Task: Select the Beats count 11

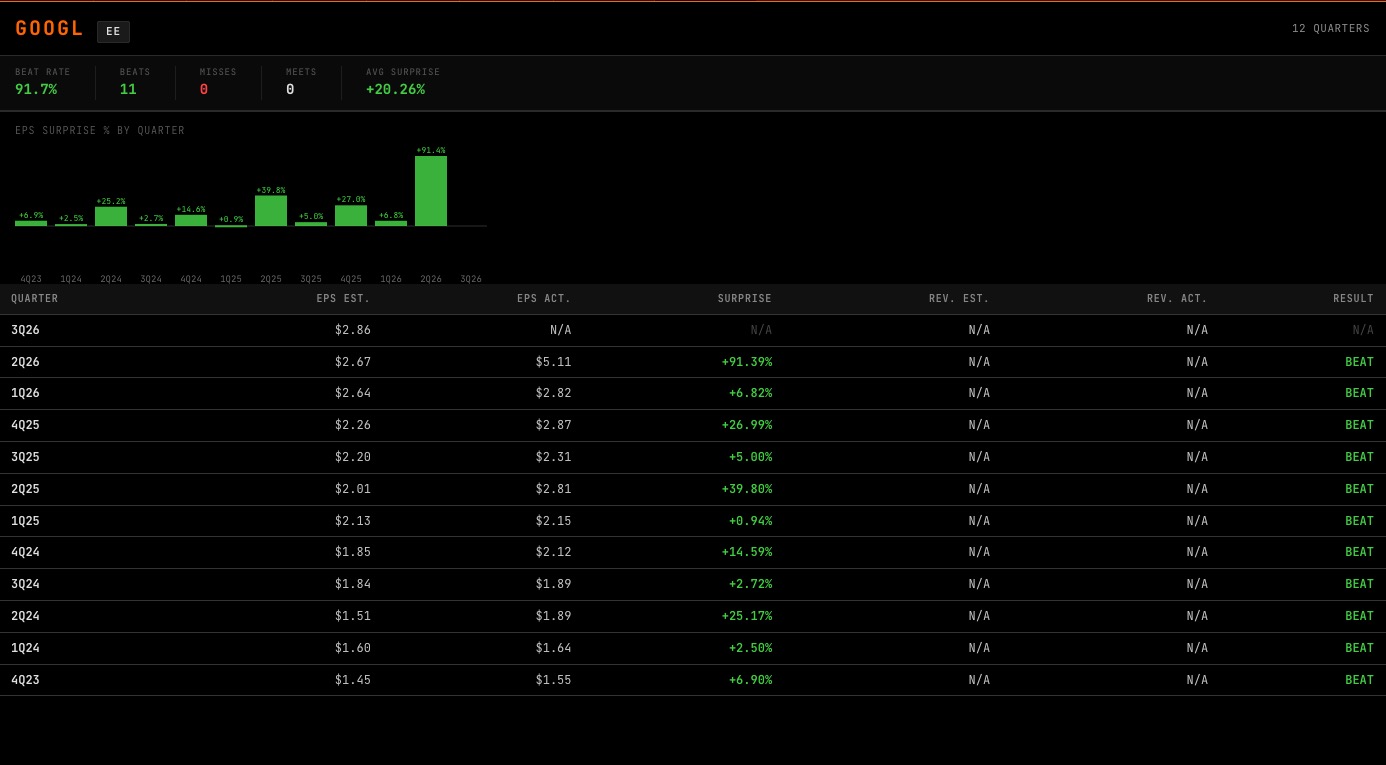Action: pos(128,89)
